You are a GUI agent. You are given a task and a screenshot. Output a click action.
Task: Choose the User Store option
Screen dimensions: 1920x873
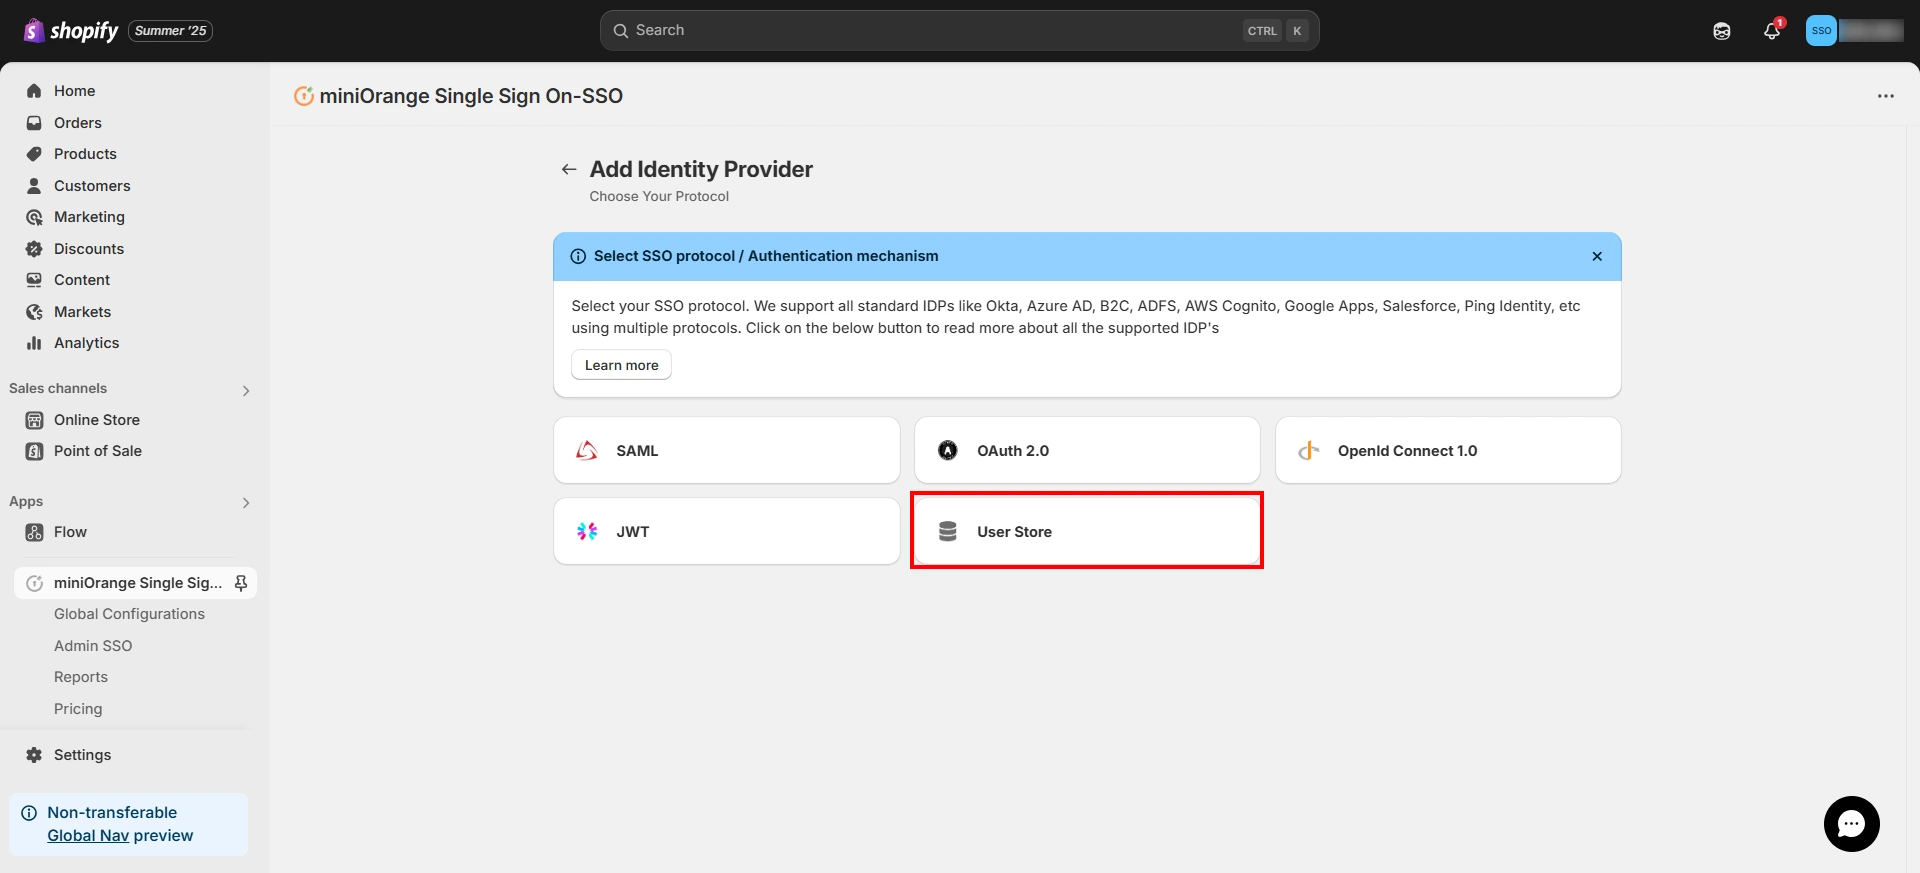(x=1087, y=531)
